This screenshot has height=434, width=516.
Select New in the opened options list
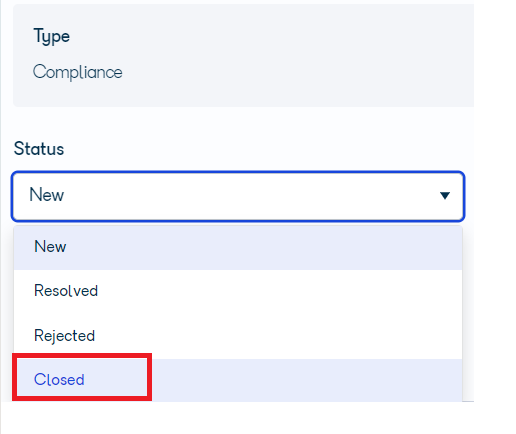[238, 247]
